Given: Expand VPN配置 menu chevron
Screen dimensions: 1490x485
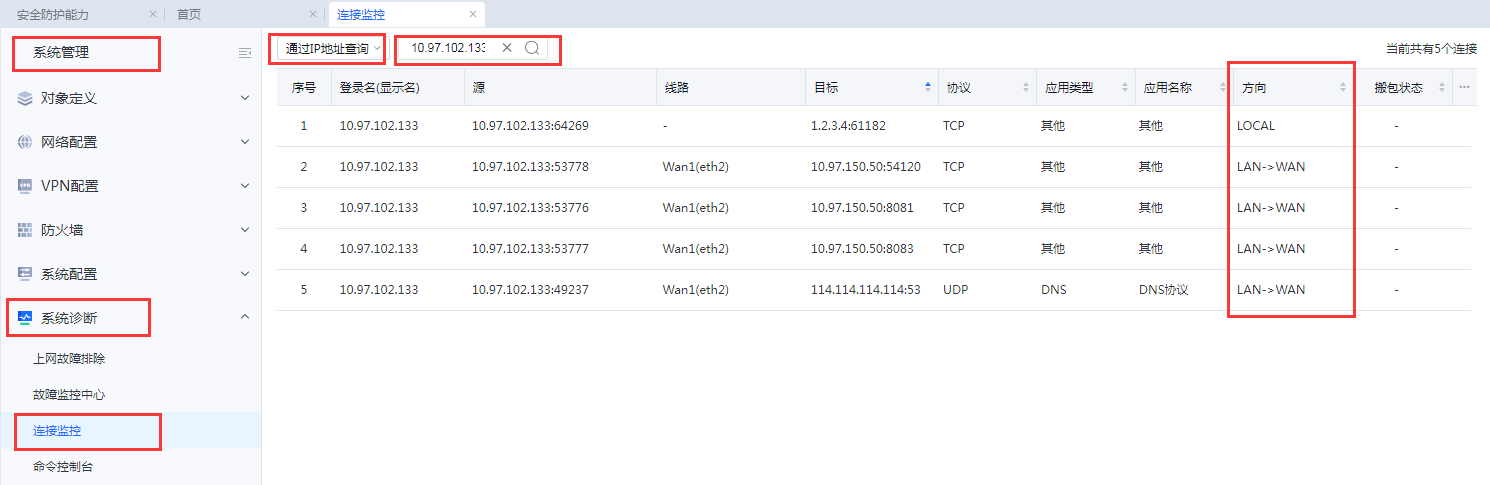Looking at the screenshot, I should [x=245, y=186].
